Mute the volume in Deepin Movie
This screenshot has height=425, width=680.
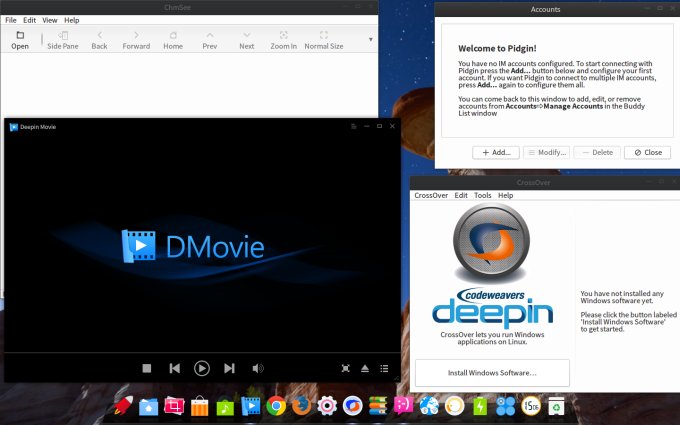tap(258, 368)
